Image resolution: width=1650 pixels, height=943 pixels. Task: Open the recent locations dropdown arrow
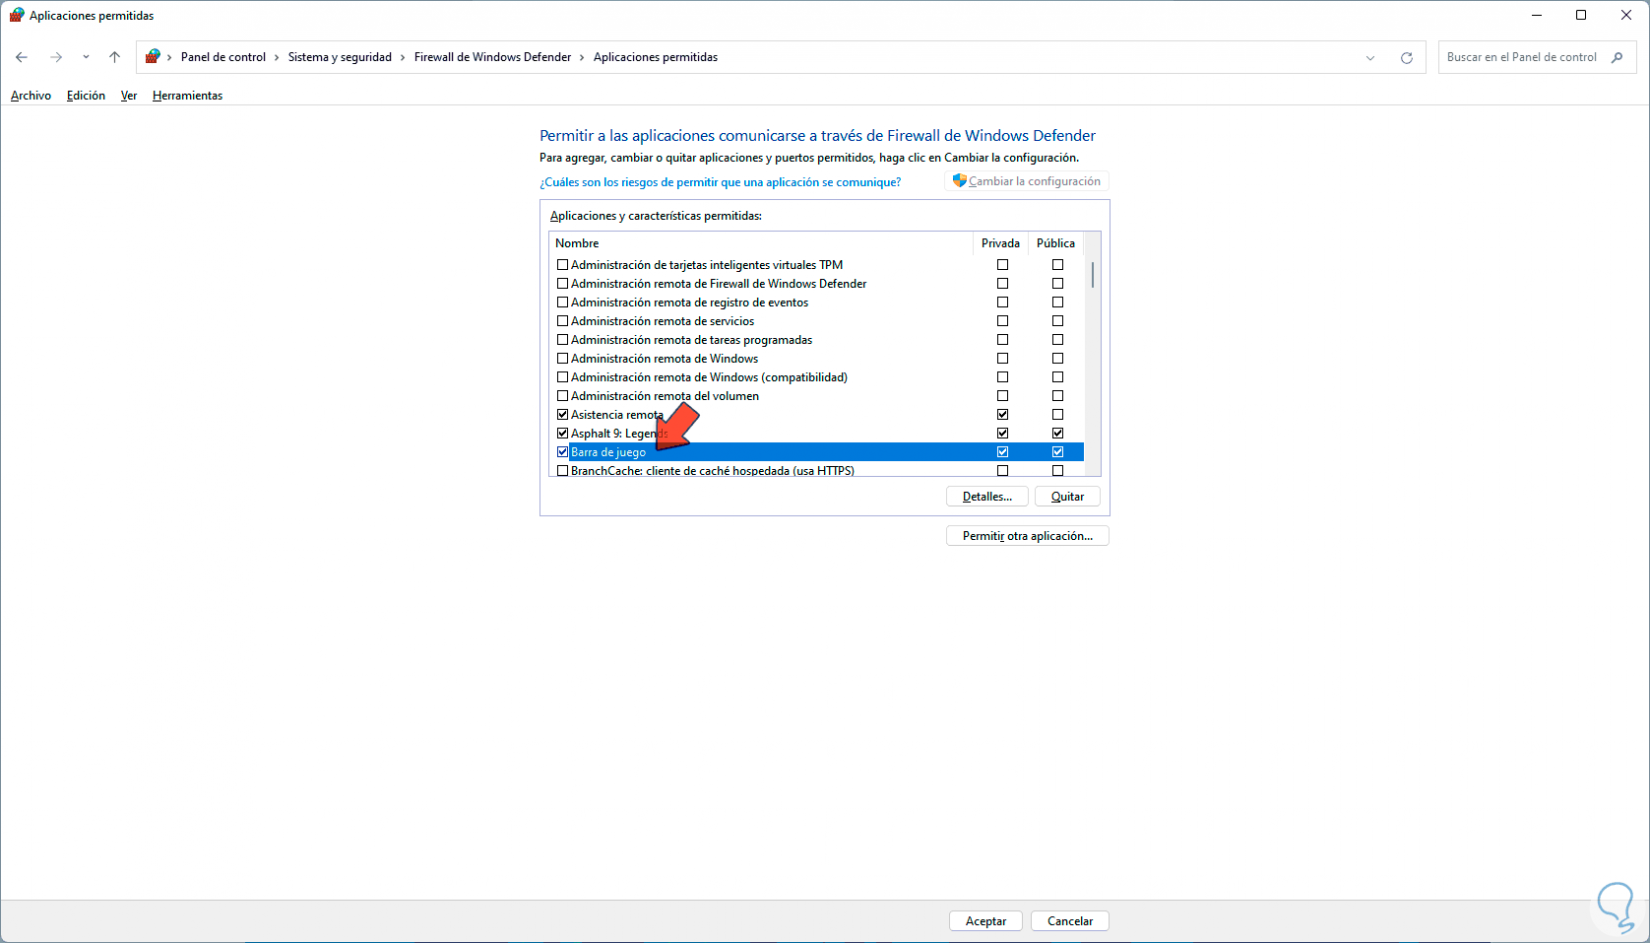click(x=86, y=57)
